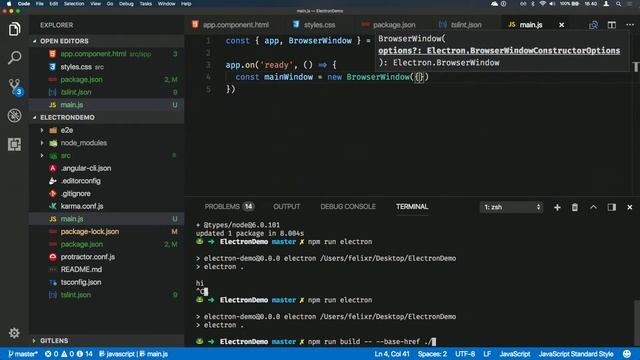
Task: Split the editor with the split icon
Action: [611, 25]
